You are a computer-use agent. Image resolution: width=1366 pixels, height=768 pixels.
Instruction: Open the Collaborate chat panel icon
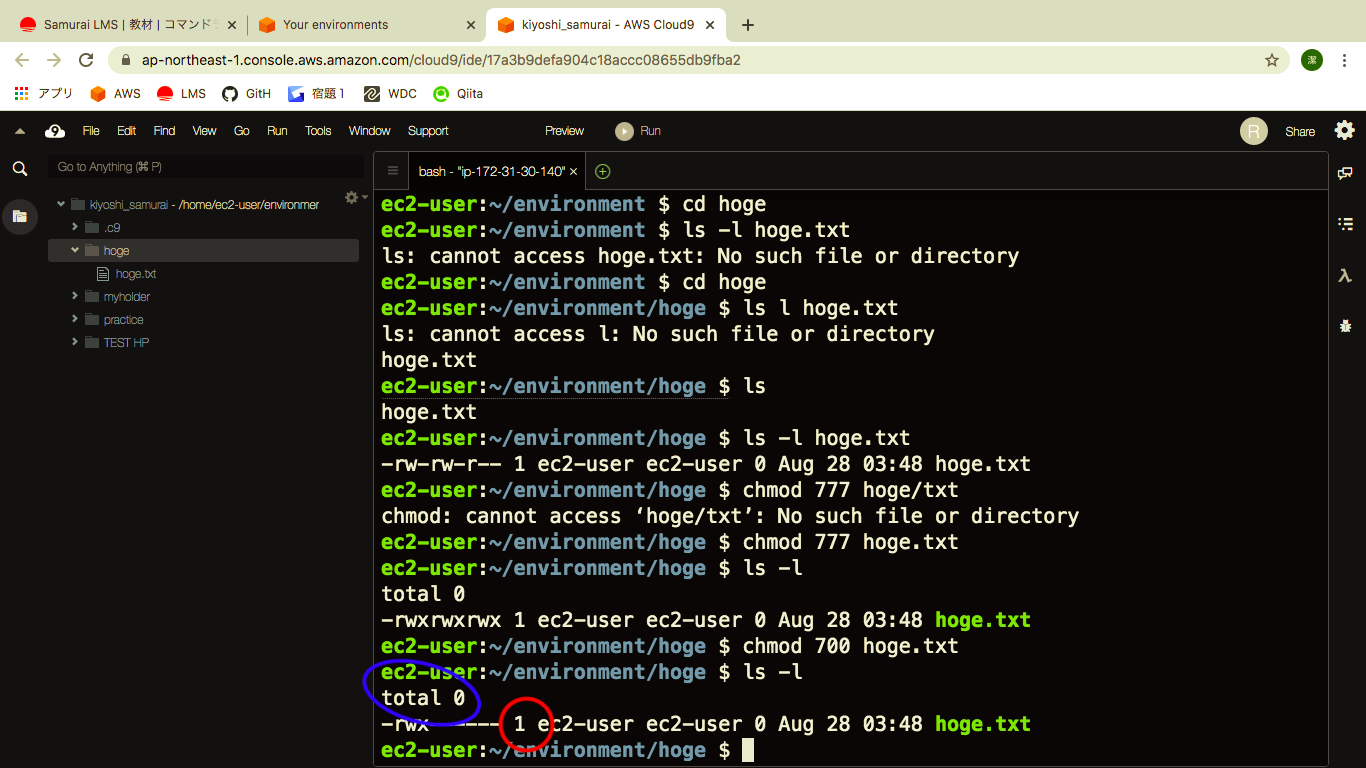coord(1345,174)
